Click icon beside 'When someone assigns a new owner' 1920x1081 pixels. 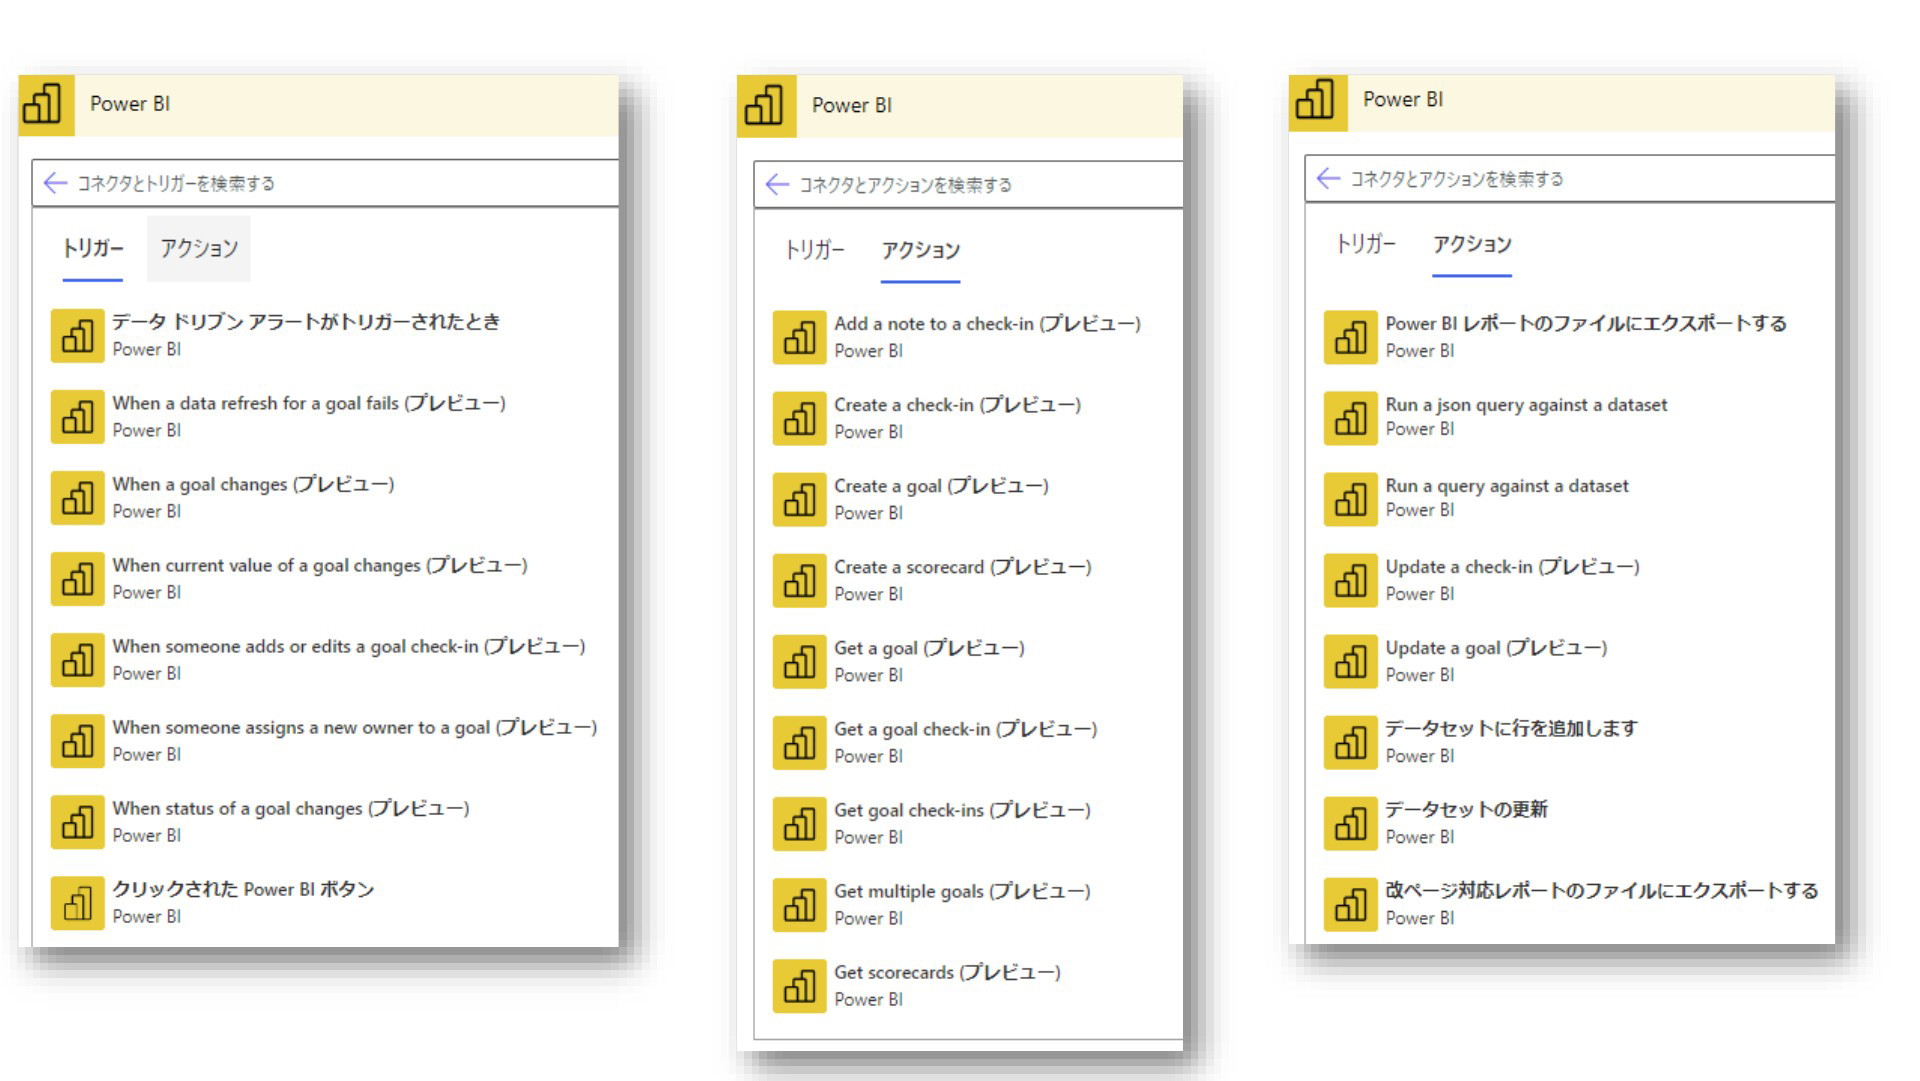(x=78, y=741)
